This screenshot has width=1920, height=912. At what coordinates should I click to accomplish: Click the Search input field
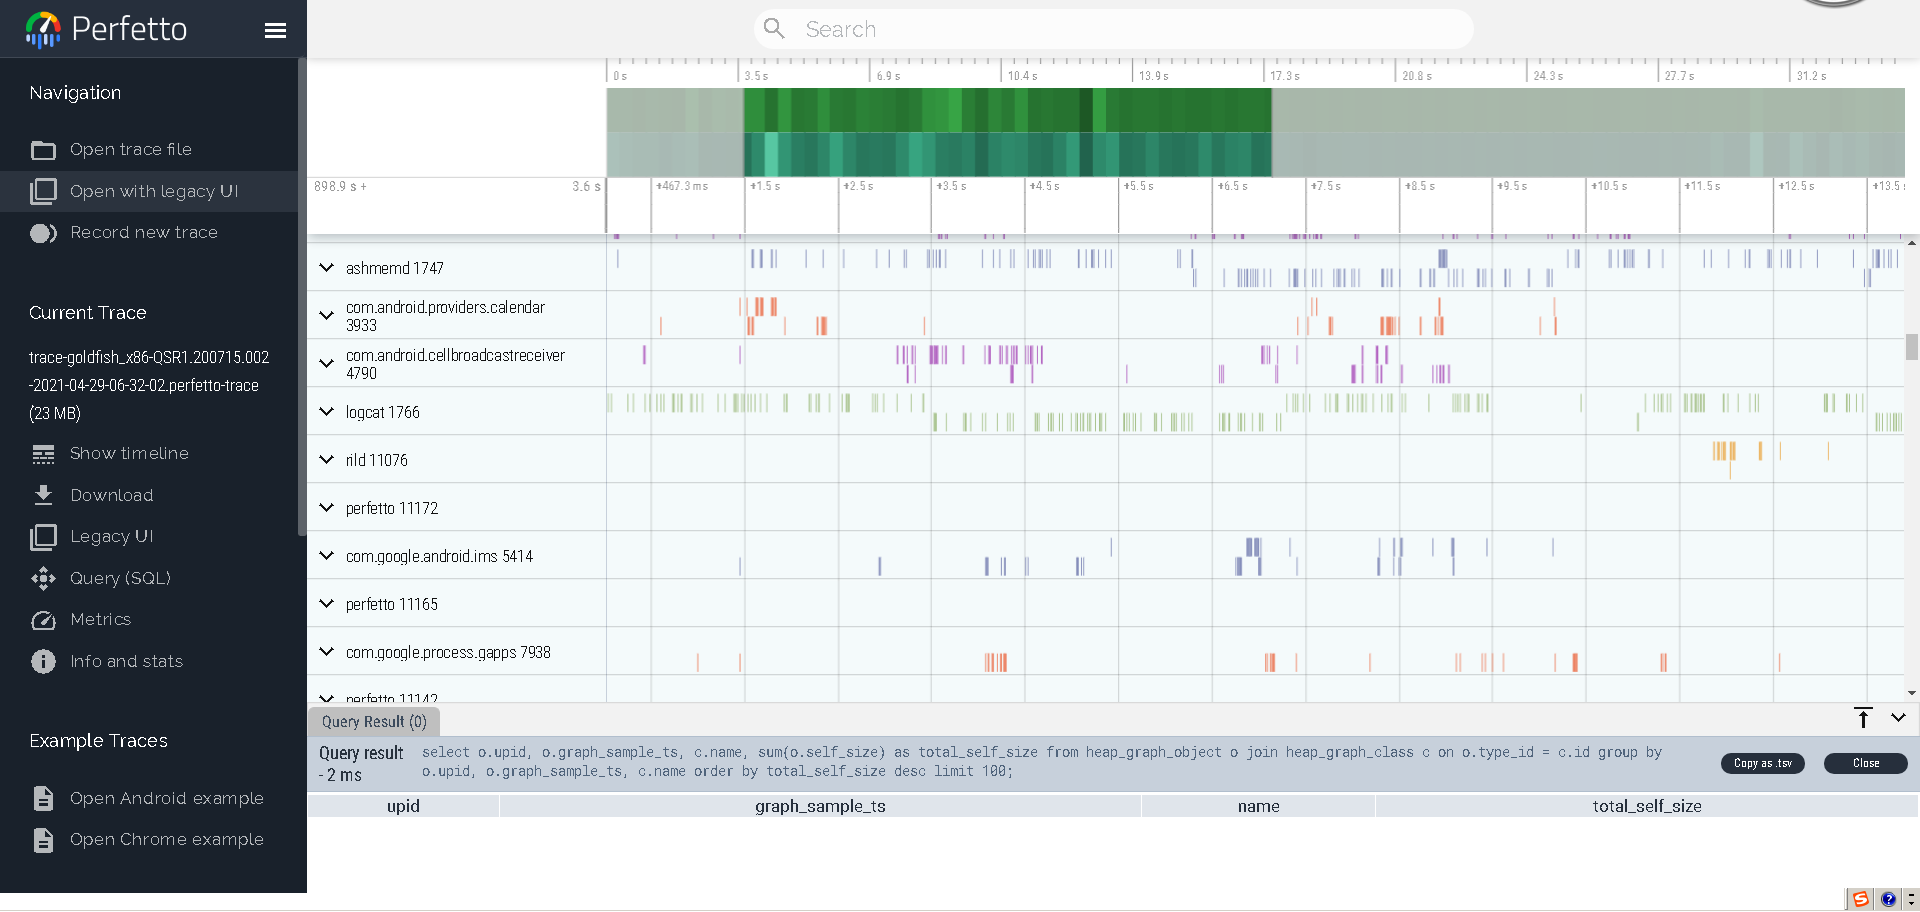pyautogui.click(x=1113, y=29)
